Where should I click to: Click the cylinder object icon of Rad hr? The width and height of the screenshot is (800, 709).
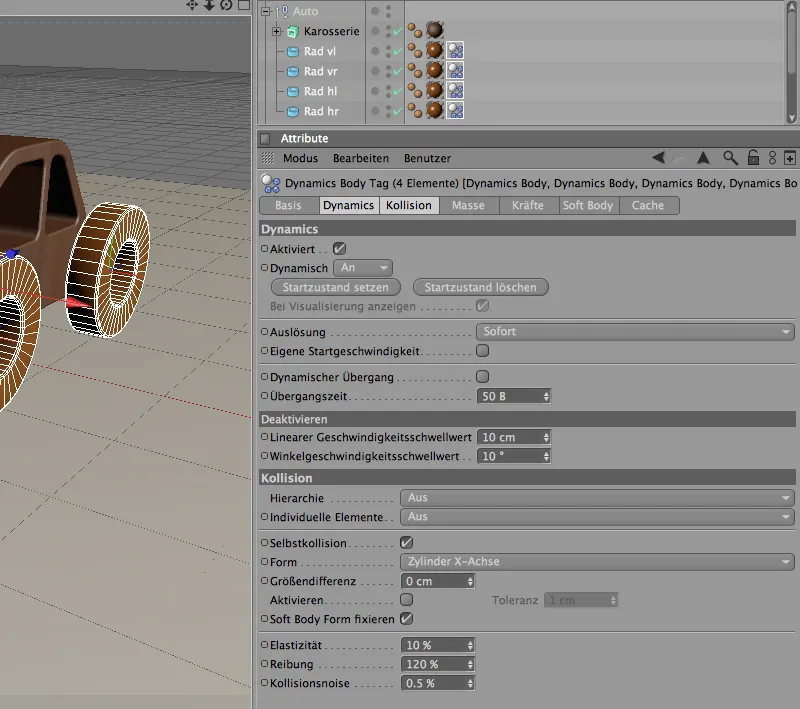(292, 111)
